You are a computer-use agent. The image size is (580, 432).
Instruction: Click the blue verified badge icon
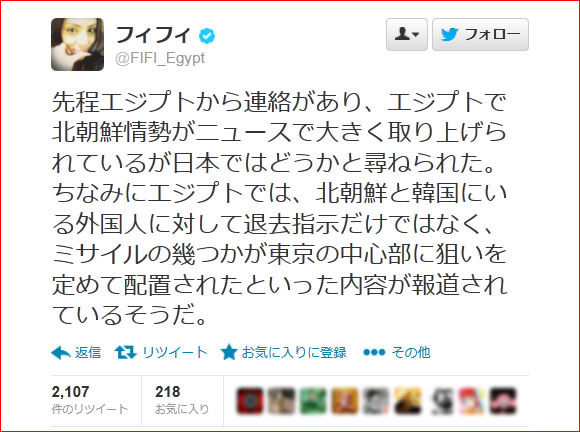pos(207,36)
